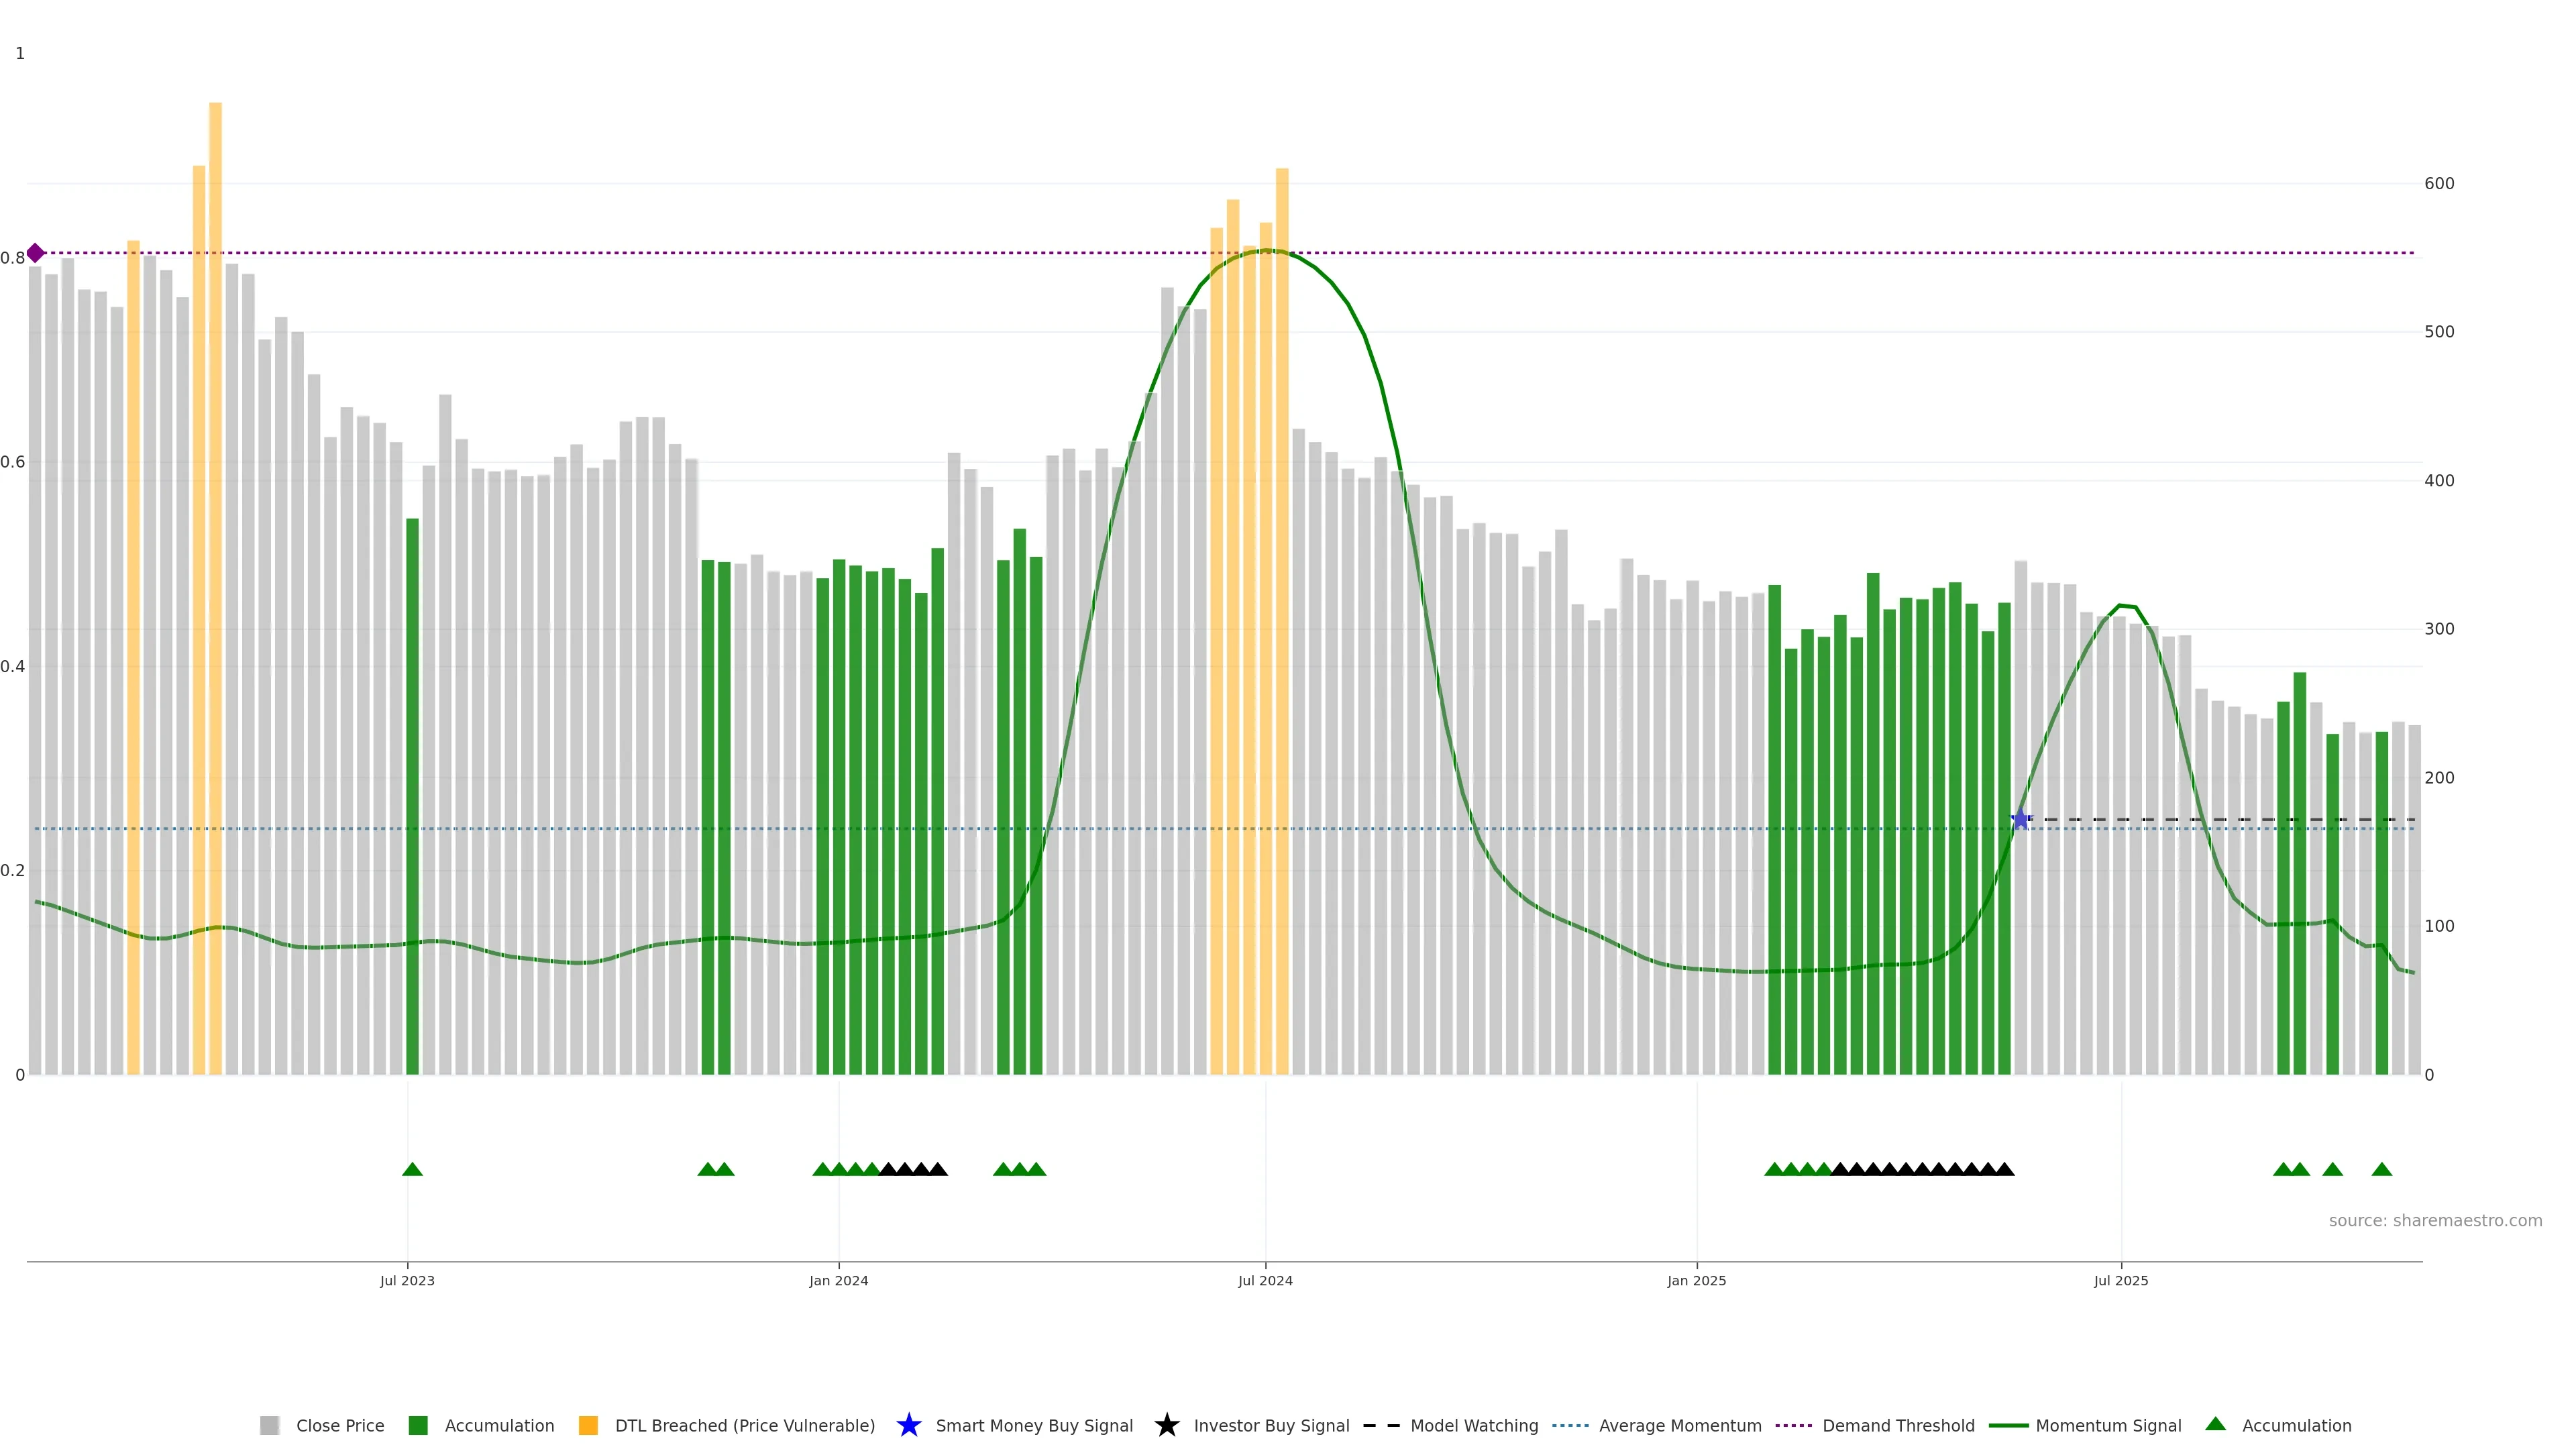Click the purple diamond Demand Threshold marker
The width and height of the screenshot is (2576, 1449).
pos(35,253)
